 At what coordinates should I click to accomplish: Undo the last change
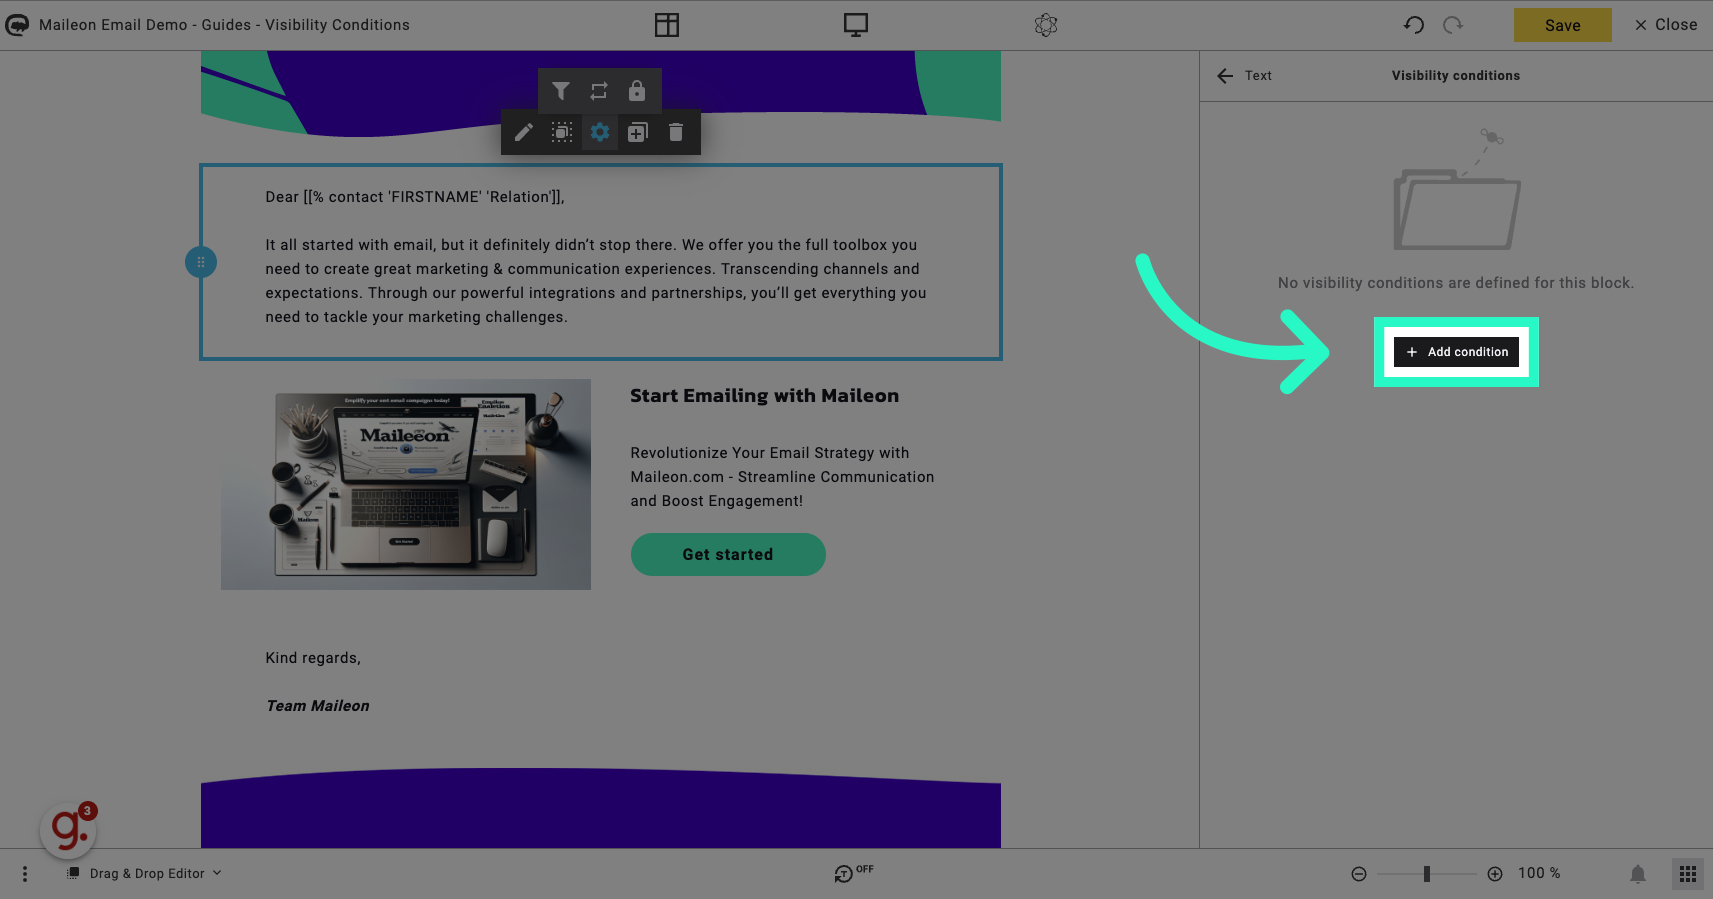click(x=1414, y=25)
